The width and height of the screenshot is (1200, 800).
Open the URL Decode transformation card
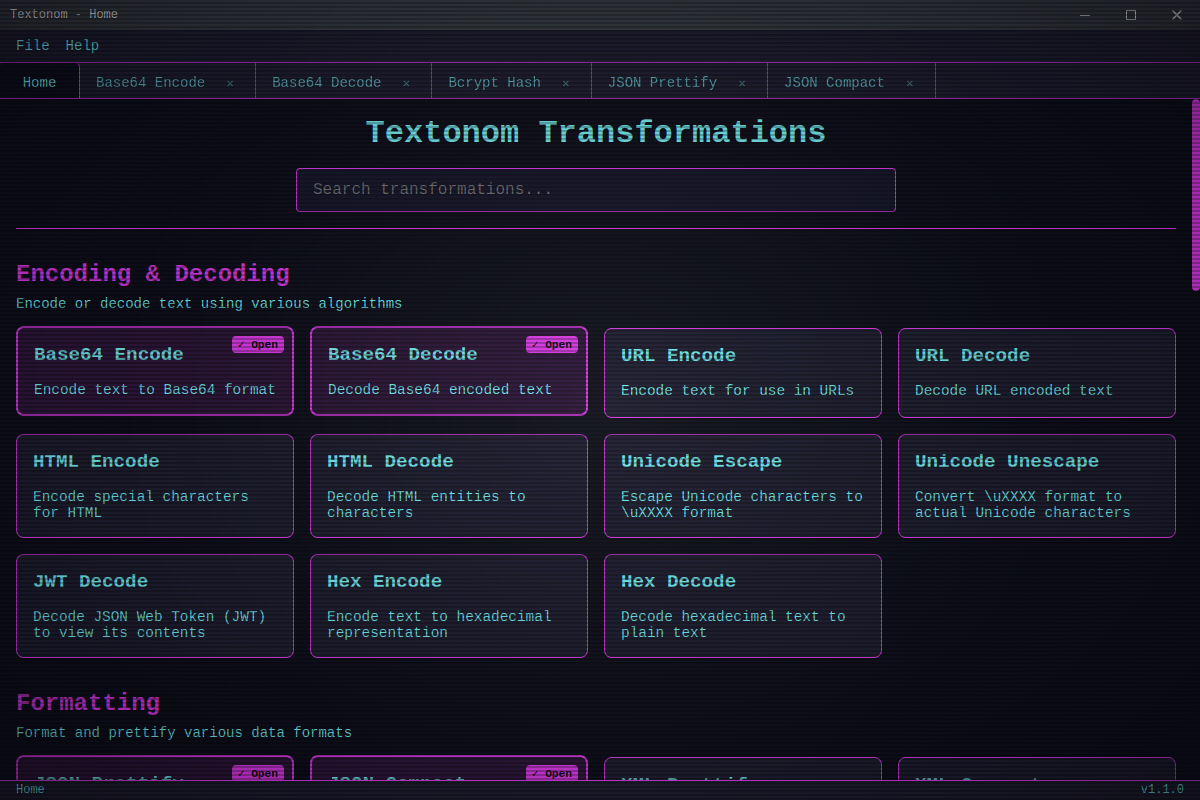pos(1036,372)
